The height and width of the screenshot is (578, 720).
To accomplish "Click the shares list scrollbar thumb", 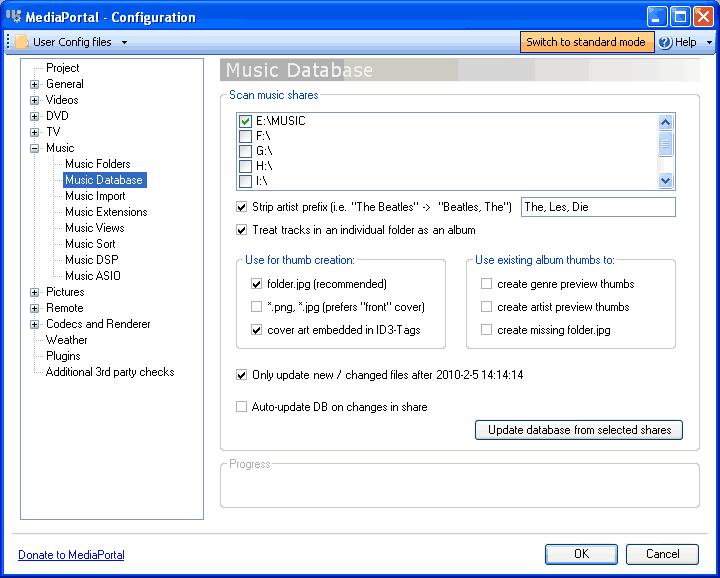I will tap(665, 144).
